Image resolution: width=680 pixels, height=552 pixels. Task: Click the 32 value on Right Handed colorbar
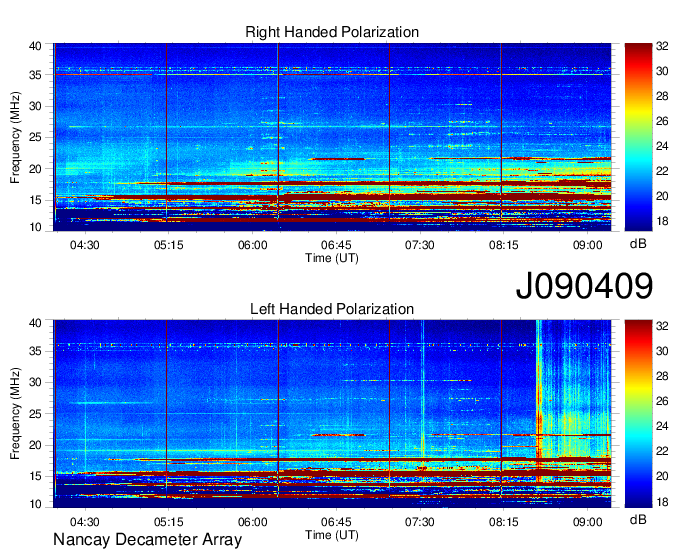pos(662,46)
